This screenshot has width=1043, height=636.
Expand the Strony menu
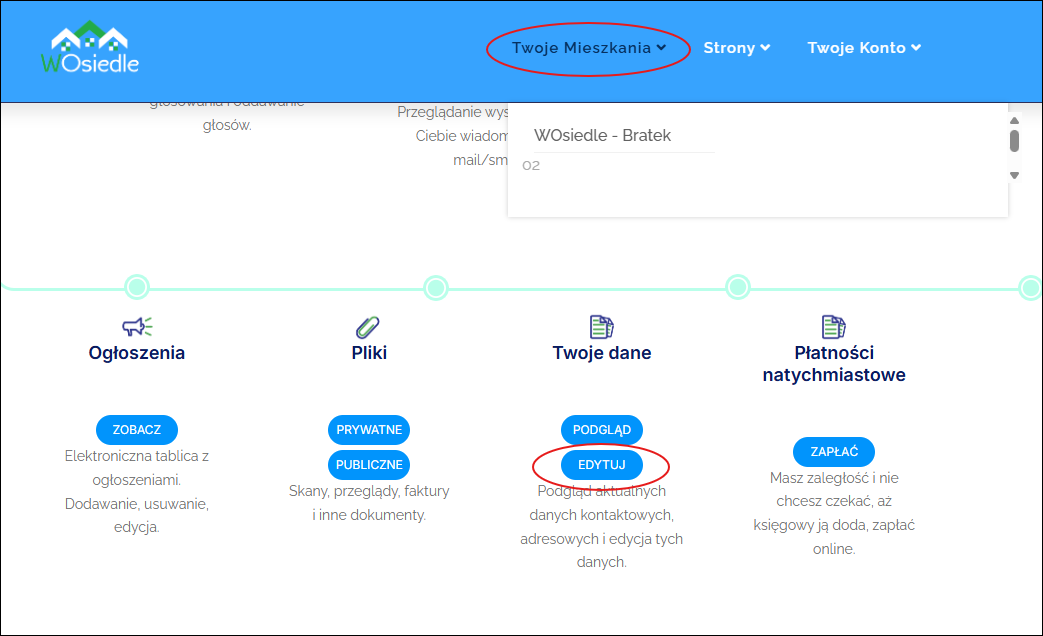coord(736,48)
